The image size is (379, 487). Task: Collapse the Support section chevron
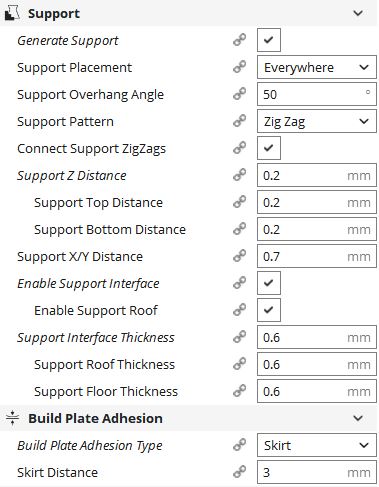[358, 13]
